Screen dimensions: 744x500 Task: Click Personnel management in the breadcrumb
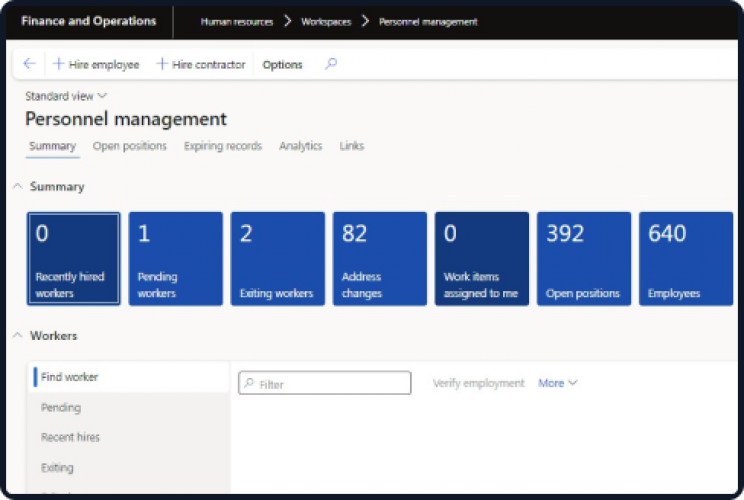[x=428, y=22]
